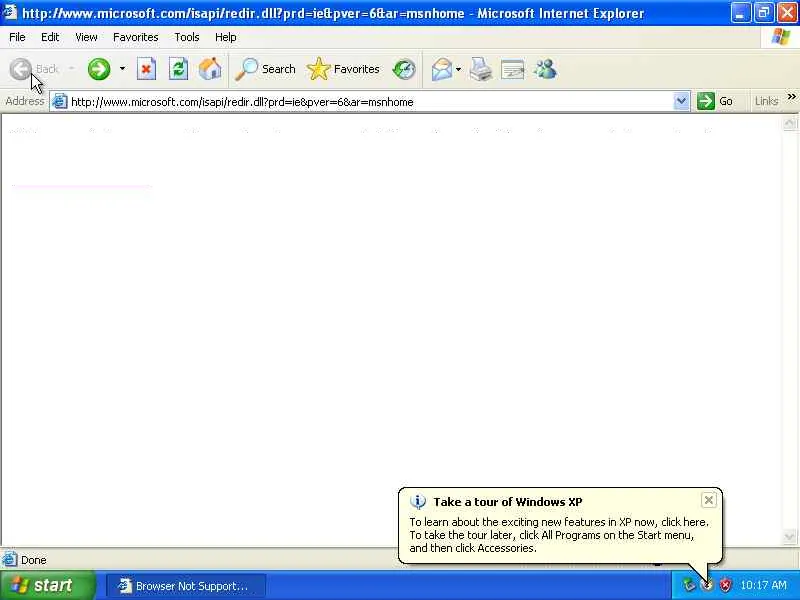The image size is (800, 600).
Task: Open the Tools menu
Action: coord(187,37)
